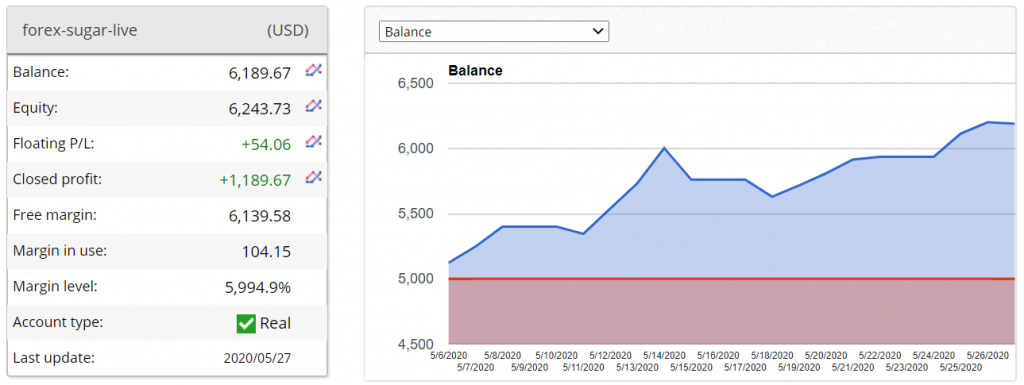
Task: Select the Last update date 2020/05/27
Action: [257, 358]
